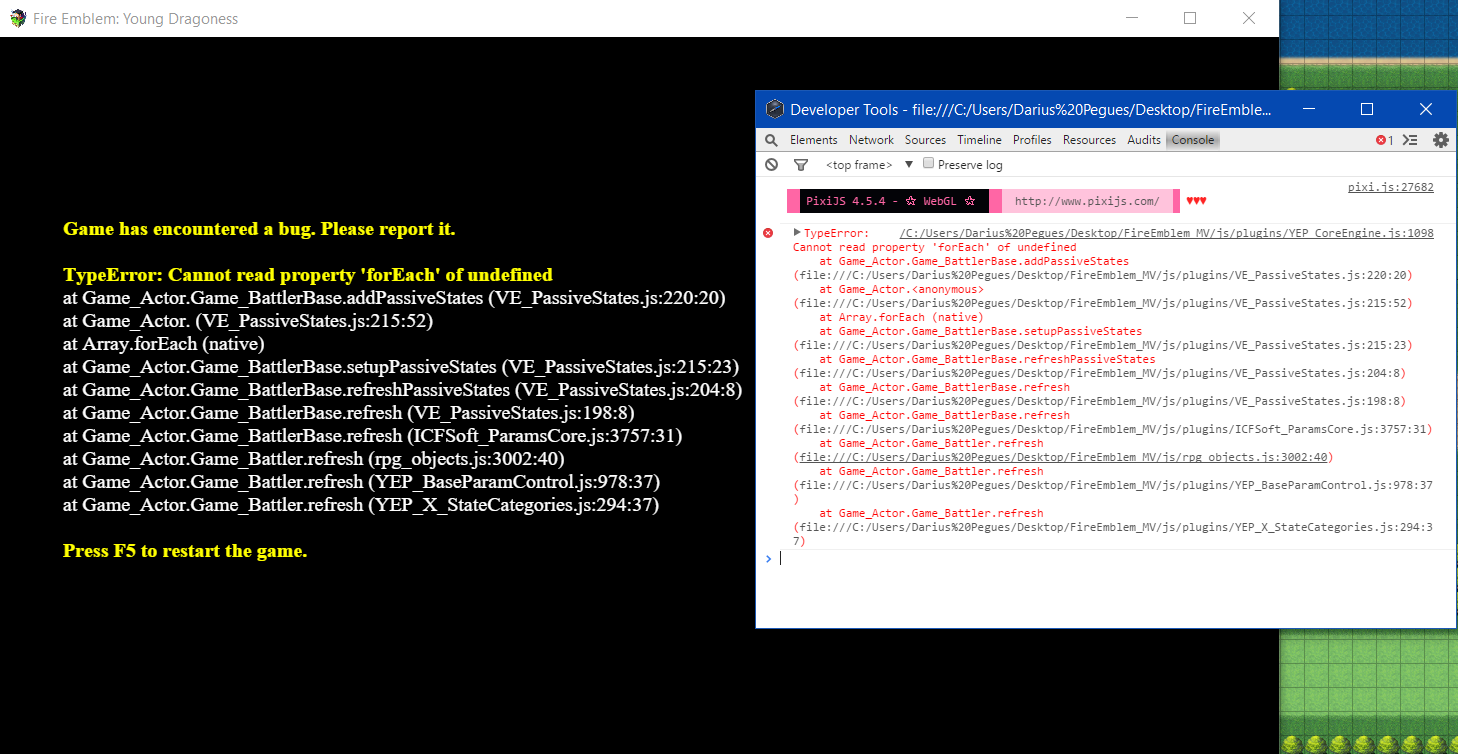The image size is (1458, 754).
Task: Click the addPassiveStates stack line in game
Action: coord(394,298)
